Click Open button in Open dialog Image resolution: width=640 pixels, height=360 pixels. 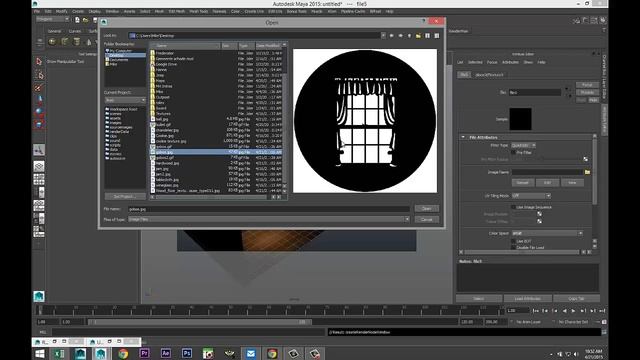[x=427, y=209]
